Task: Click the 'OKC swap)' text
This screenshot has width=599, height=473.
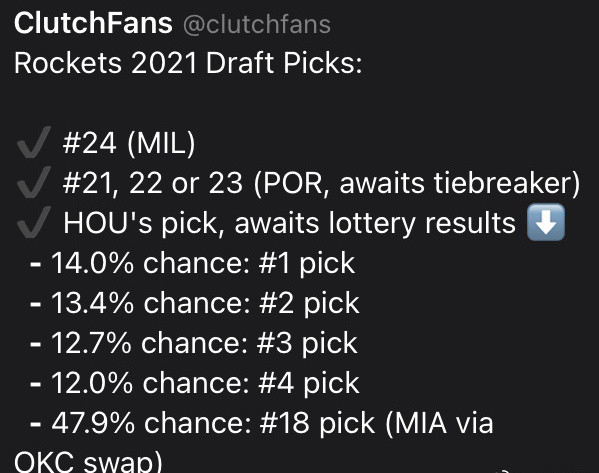Action: 88,462
